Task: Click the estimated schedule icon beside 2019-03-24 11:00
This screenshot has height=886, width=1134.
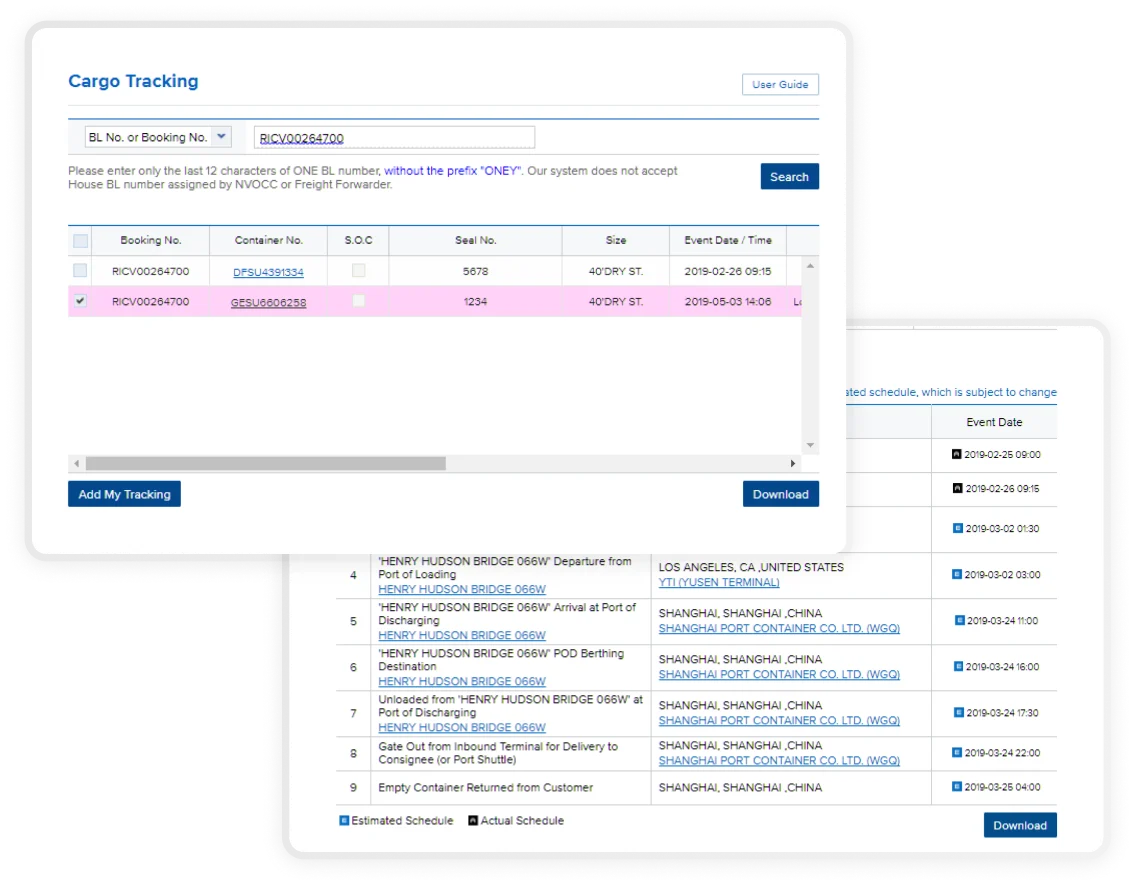Action: [x=958, y=620]
